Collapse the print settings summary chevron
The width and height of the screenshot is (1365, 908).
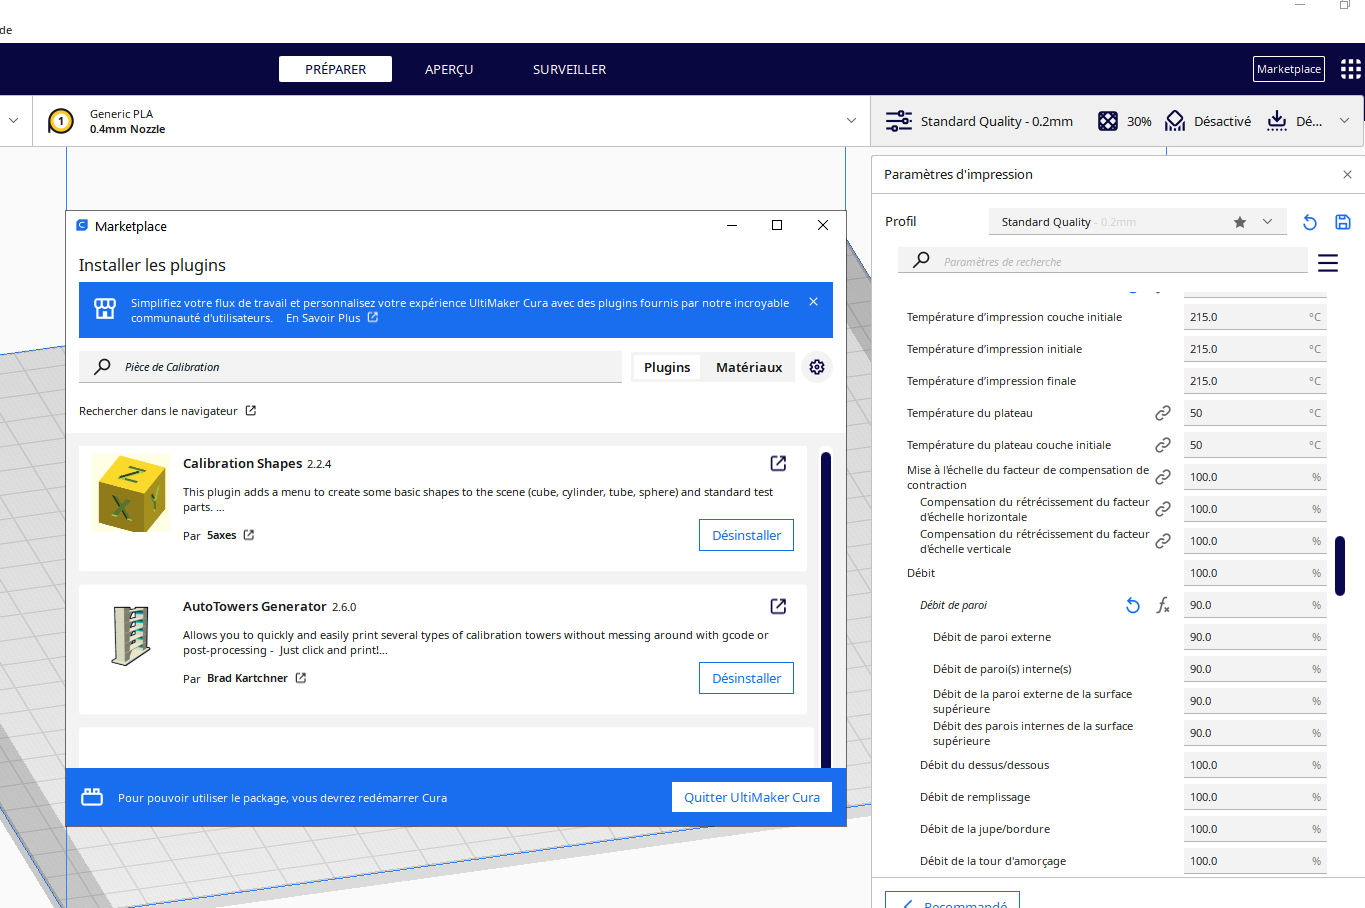[1344, 121]
